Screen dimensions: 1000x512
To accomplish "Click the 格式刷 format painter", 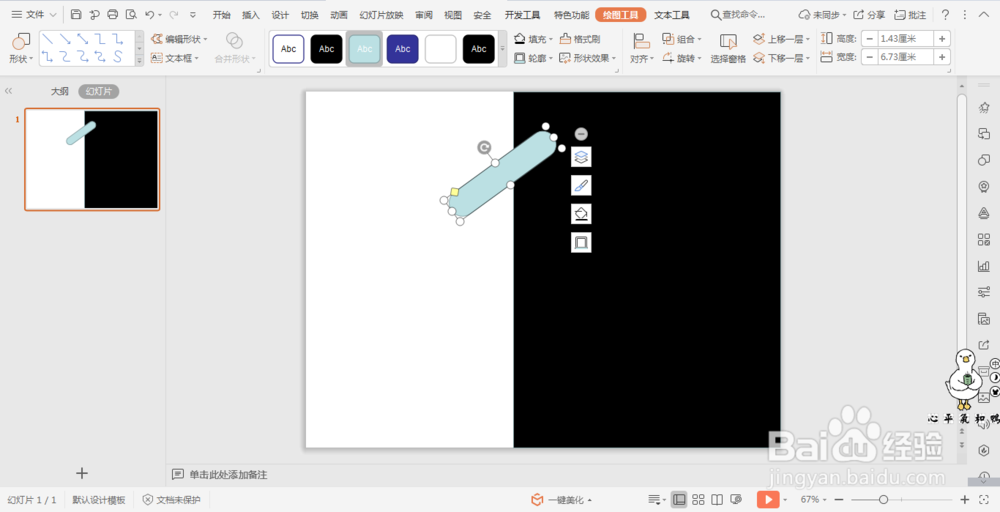I will tap(580, 39).
